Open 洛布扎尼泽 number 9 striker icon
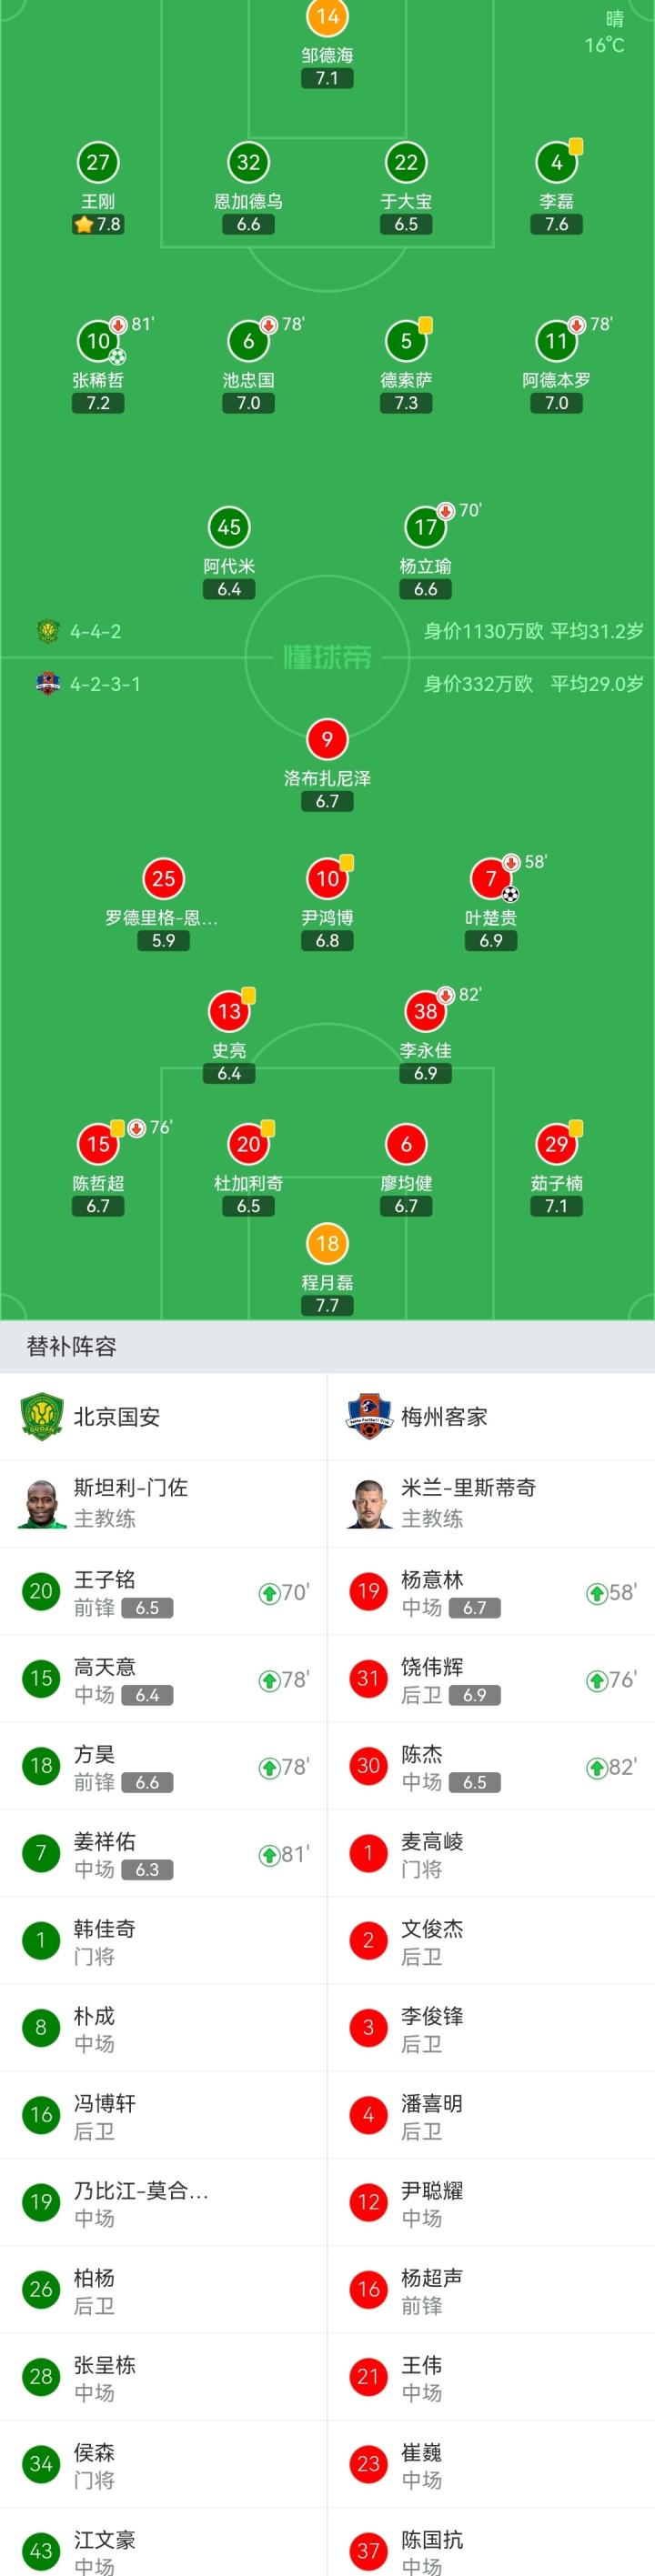Screen dimensions: 655x2576 pos(327,739)
